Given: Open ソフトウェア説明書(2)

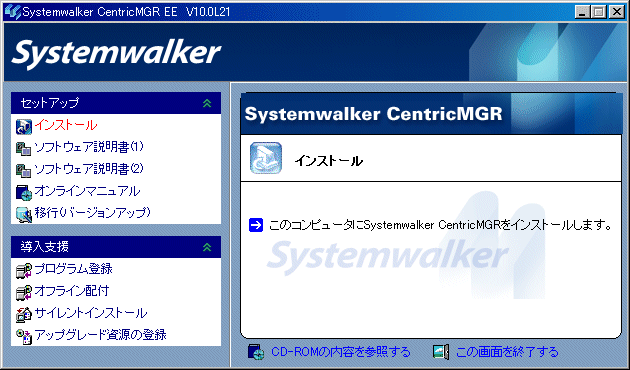Looking at the screenshot, I should coord(89,169).
